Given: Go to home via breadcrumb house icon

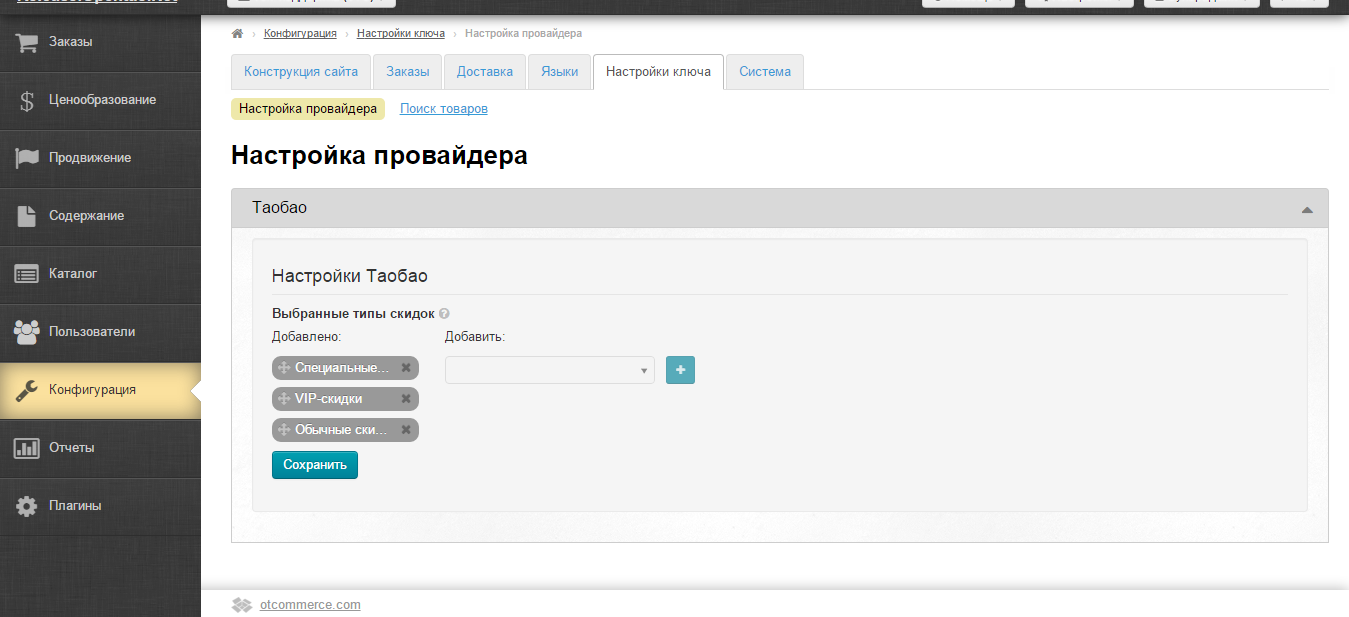Looking at the screenshot, I should point(237,34).
